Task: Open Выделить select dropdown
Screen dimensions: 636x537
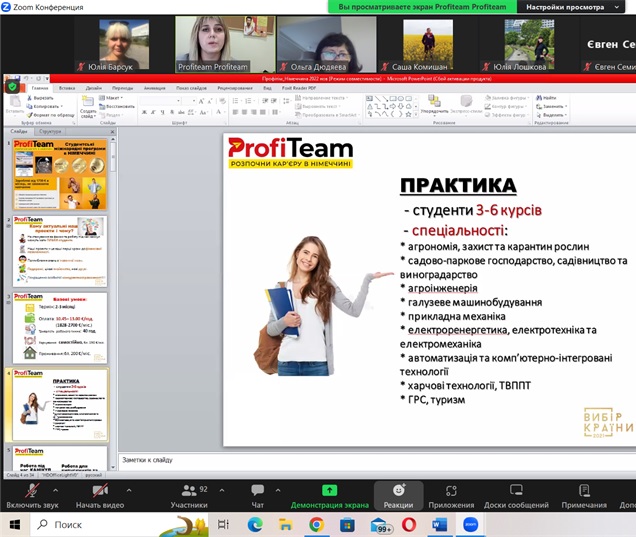Action: (551, 115)
